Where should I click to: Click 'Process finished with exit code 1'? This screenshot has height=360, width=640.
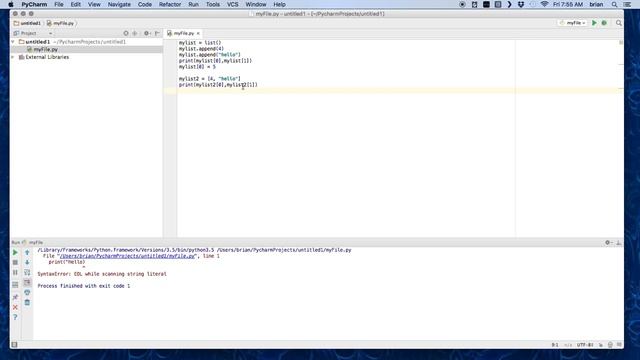click(x=84, y=286)
